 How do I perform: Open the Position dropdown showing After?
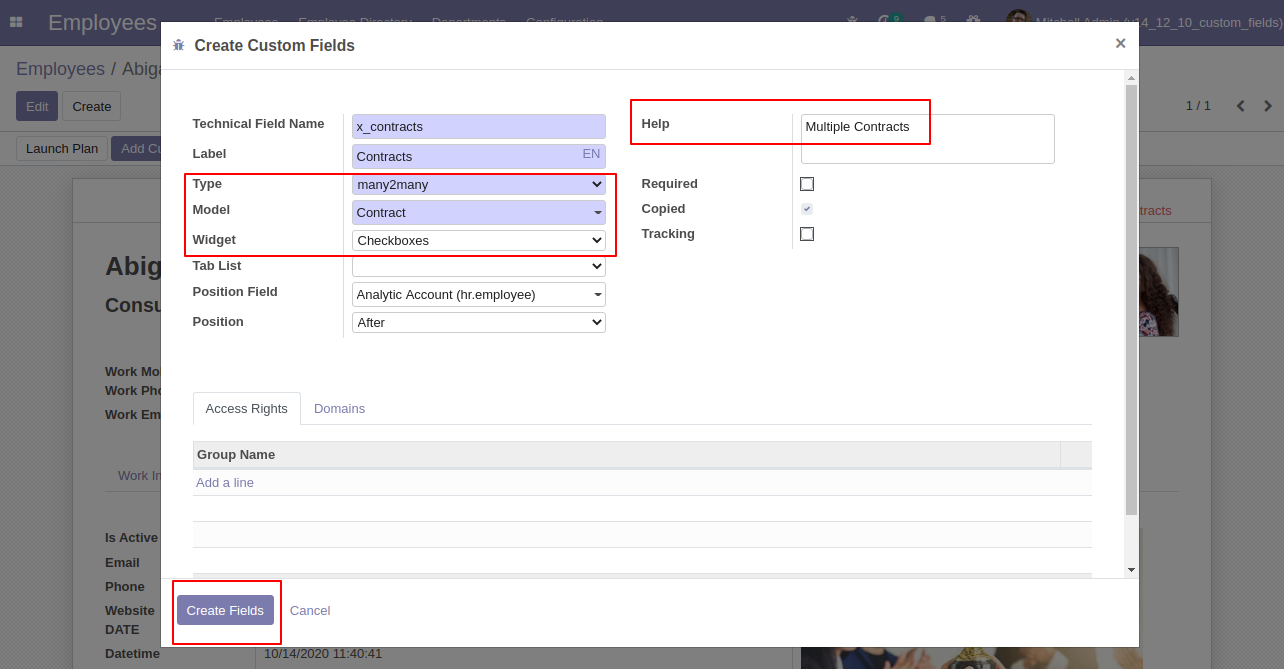pyautogui.click(x=479, y=323)
